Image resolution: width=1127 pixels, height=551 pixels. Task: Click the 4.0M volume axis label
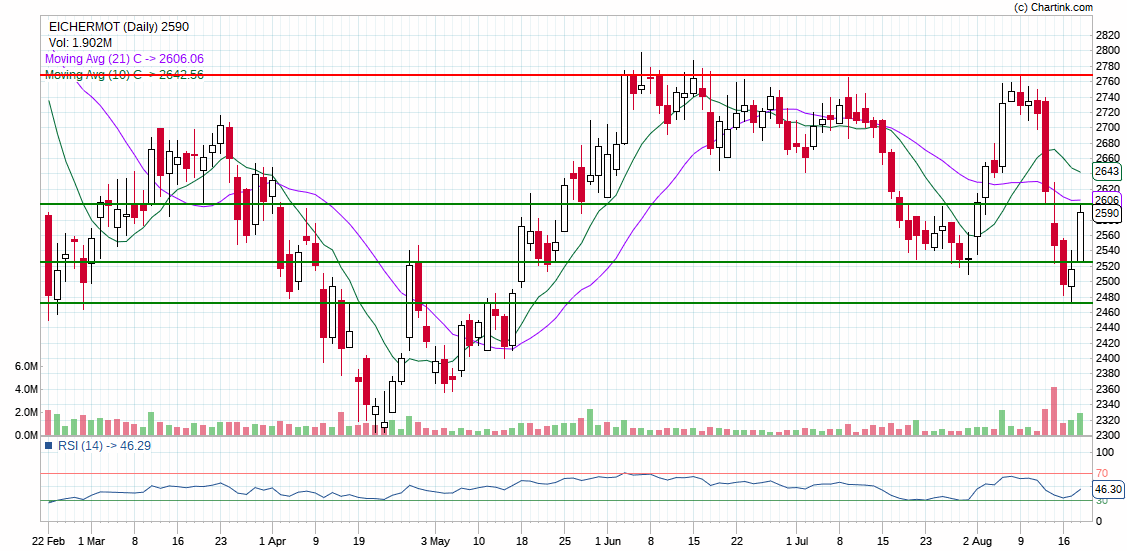[x=26, y=389]
